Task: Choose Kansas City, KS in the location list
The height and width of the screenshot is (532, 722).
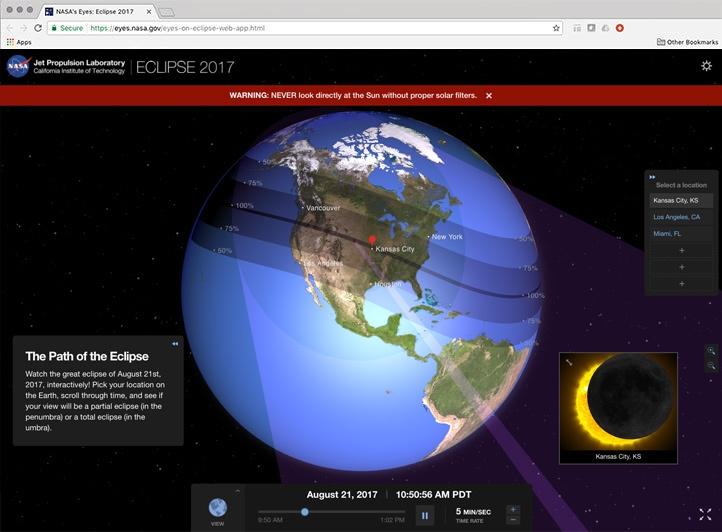Action: (x=677, y=200)
